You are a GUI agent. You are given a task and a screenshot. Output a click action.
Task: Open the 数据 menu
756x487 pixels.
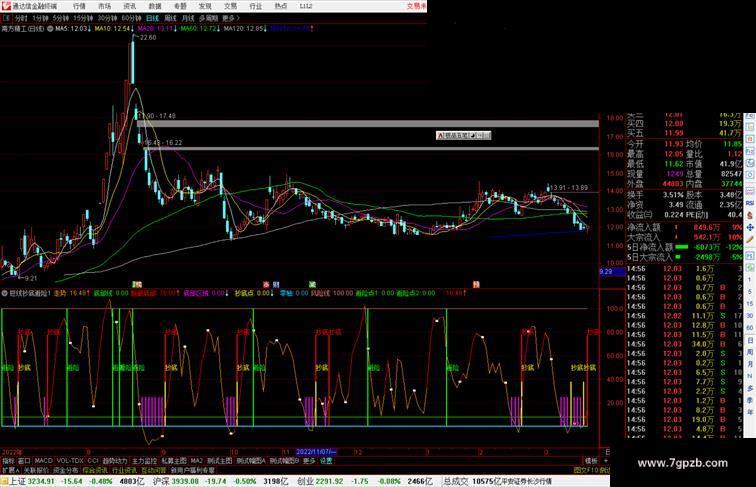point(155,6)
